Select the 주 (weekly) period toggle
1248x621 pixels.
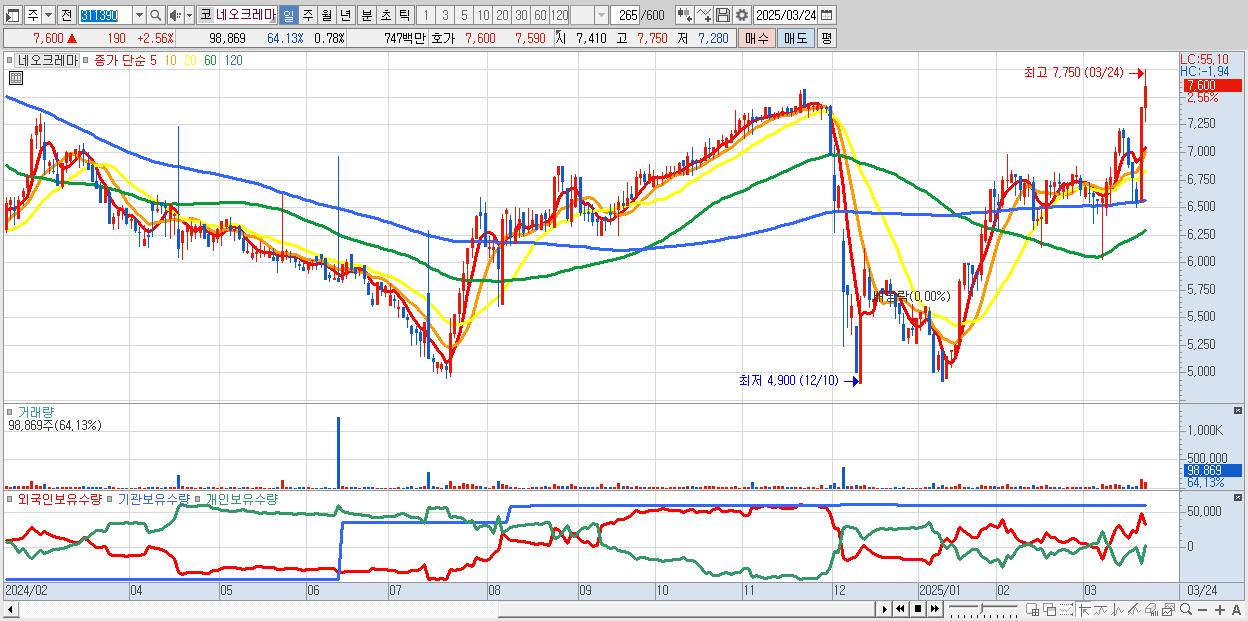[x=307, y=15]
